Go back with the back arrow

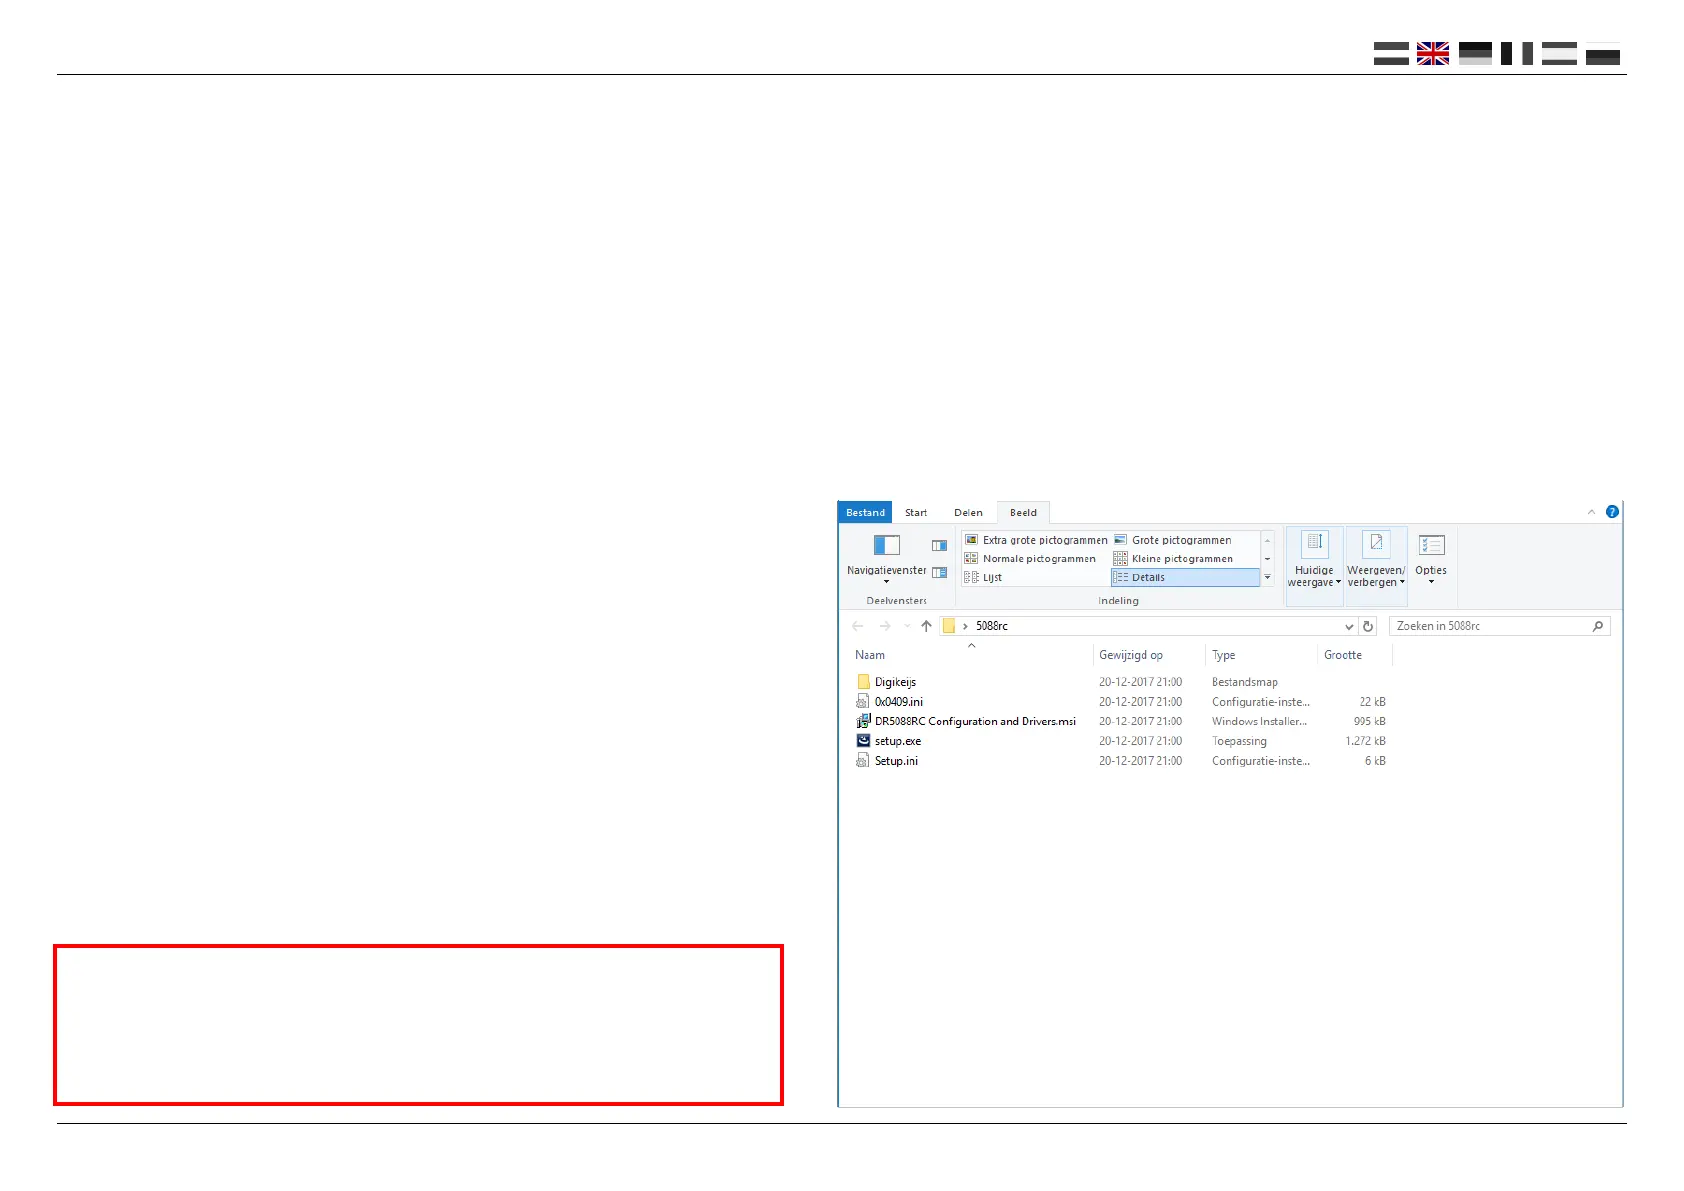pyautogui.click(x=857, y=626)
